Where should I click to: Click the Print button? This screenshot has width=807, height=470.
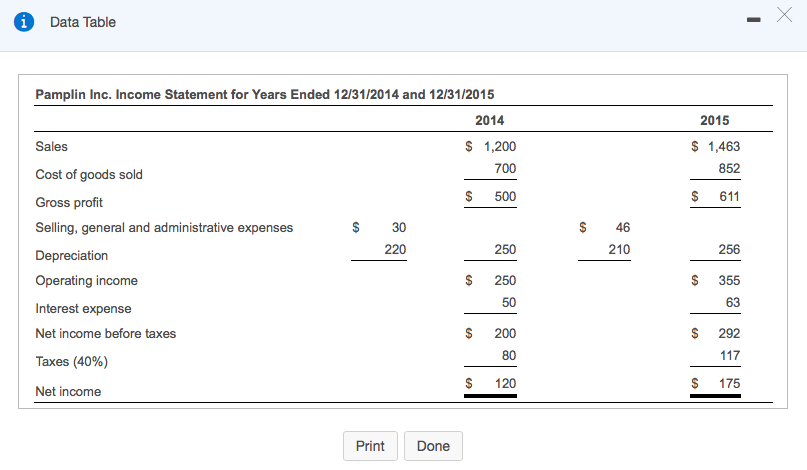(x=370, y=446)
